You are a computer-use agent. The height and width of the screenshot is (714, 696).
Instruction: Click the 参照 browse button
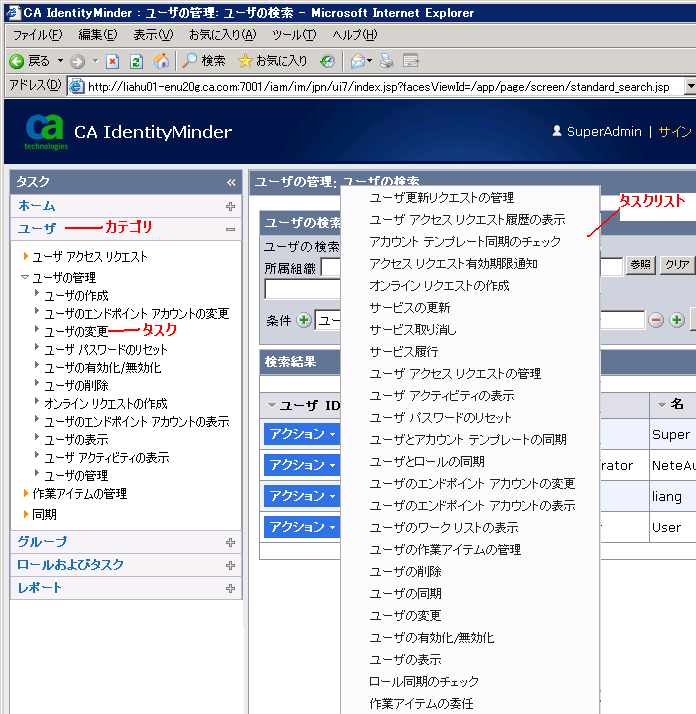click(640, 265)
